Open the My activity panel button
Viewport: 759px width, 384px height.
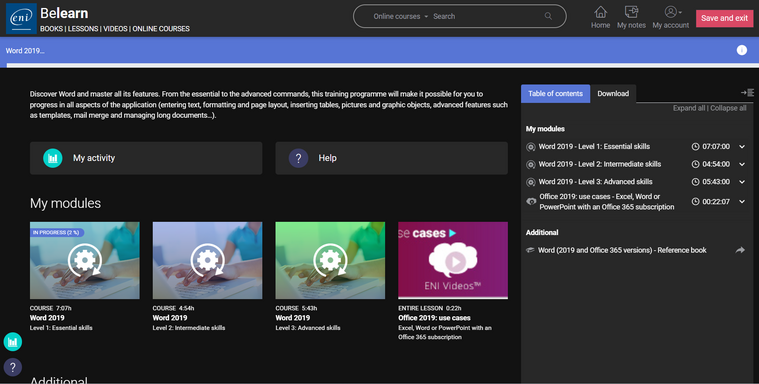click(x=146, y=158)
